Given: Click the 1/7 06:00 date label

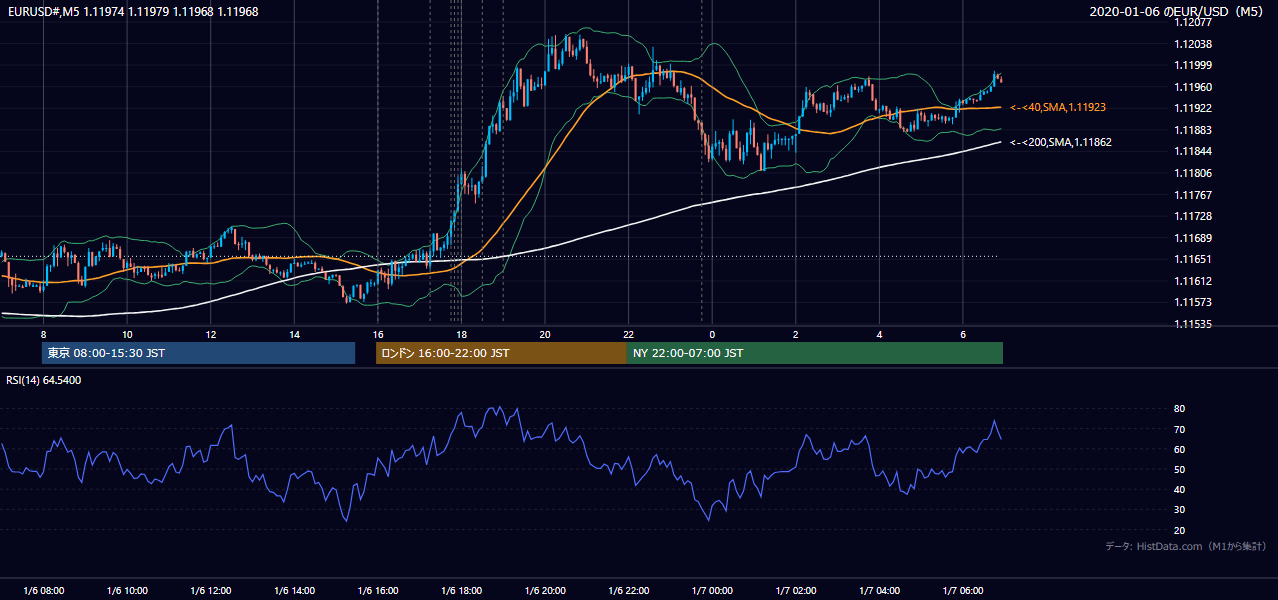Looking at the screenshot, I should point(962,590).
